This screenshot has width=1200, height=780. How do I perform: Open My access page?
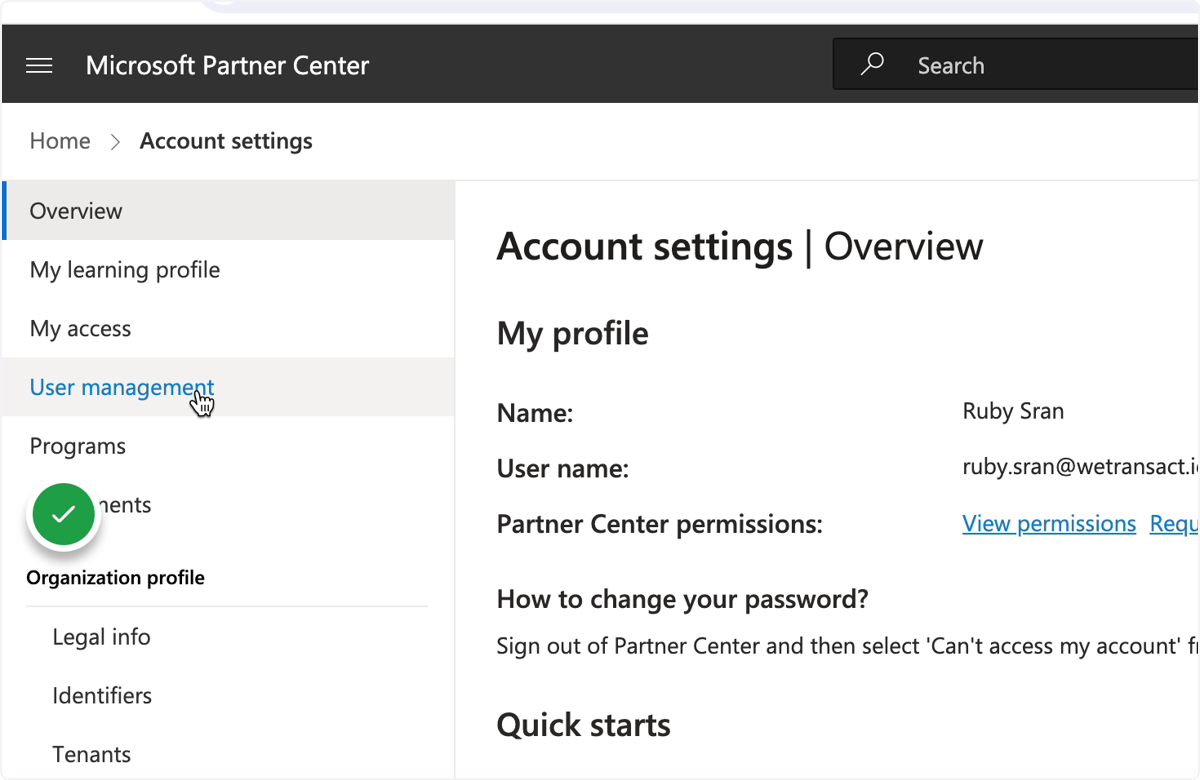pyautogui.click(x=228, y=329)
